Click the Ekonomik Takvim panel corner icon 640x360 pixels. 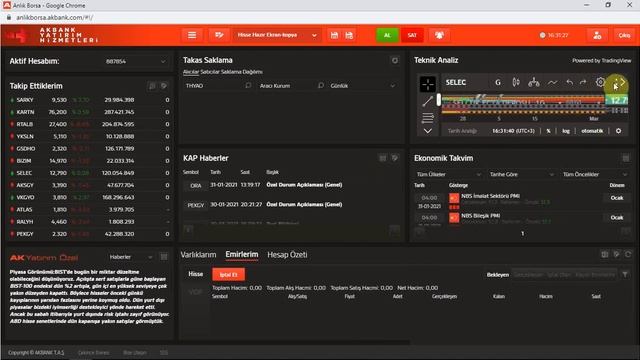pyautogui.click(x=626, y=158)
